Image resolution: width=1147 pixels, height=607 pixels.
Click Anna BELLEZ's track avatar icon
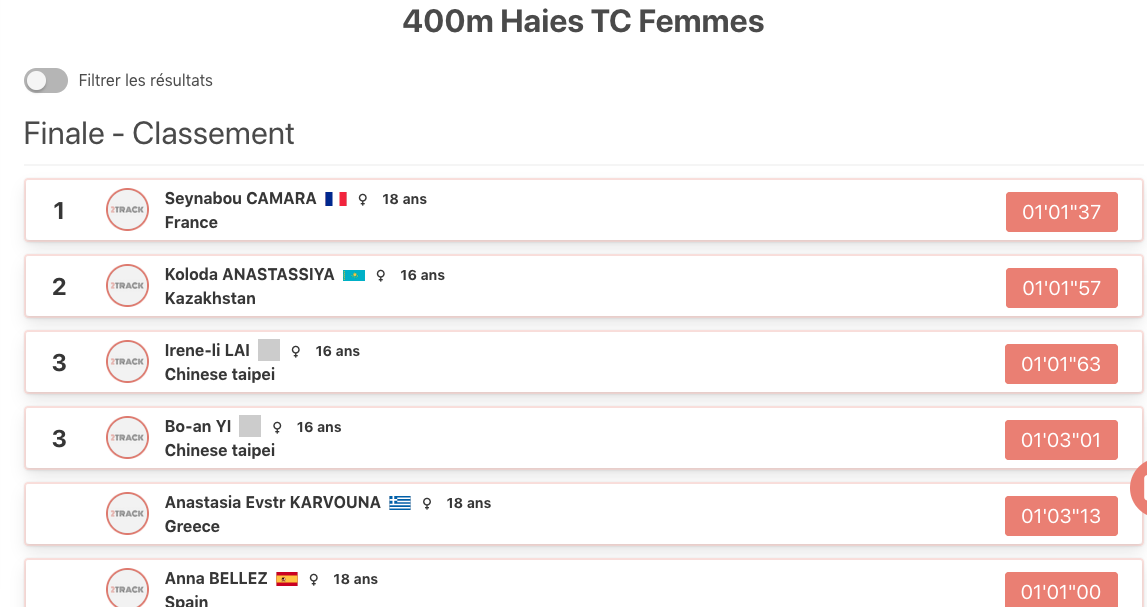[x=127, y=588]
